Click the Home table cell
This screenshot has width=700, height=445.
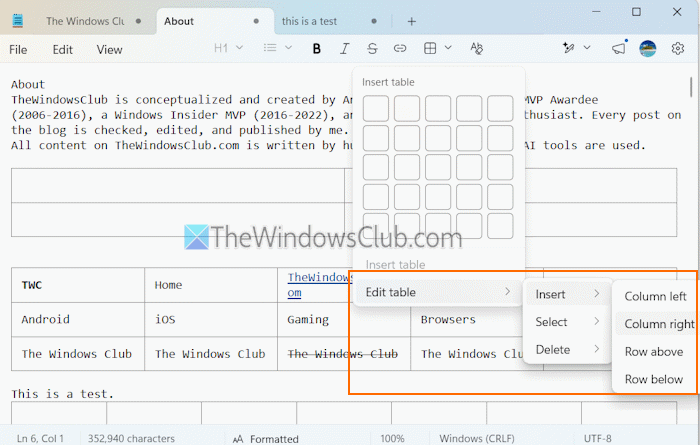tap(211, 285)
